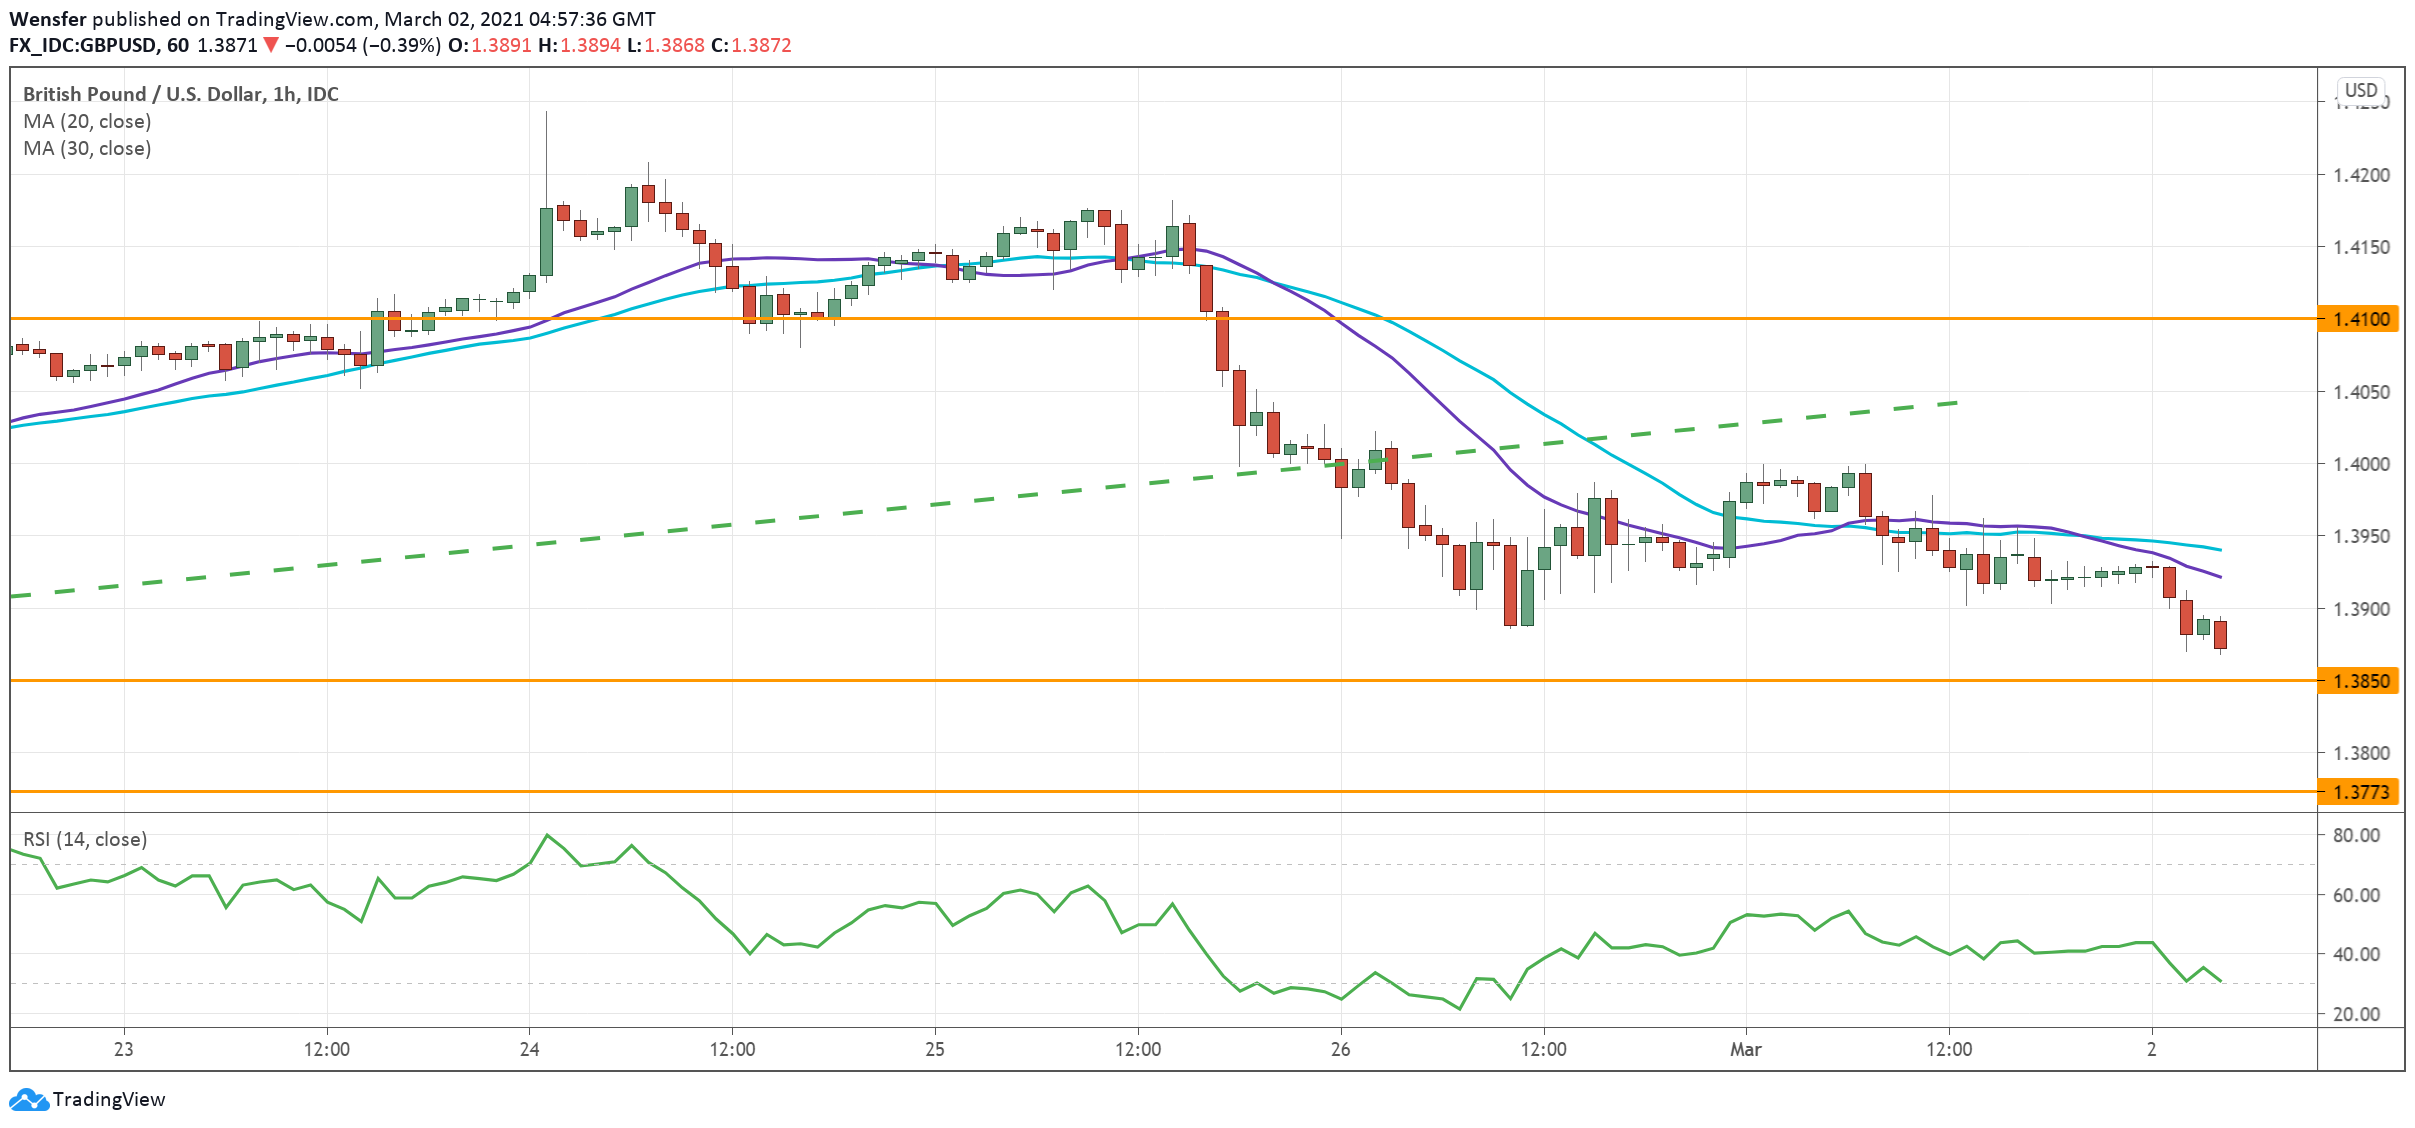Click the TradingView text link at bottom
This screenshot has width=2415, height=1128.
point(108,1100)
